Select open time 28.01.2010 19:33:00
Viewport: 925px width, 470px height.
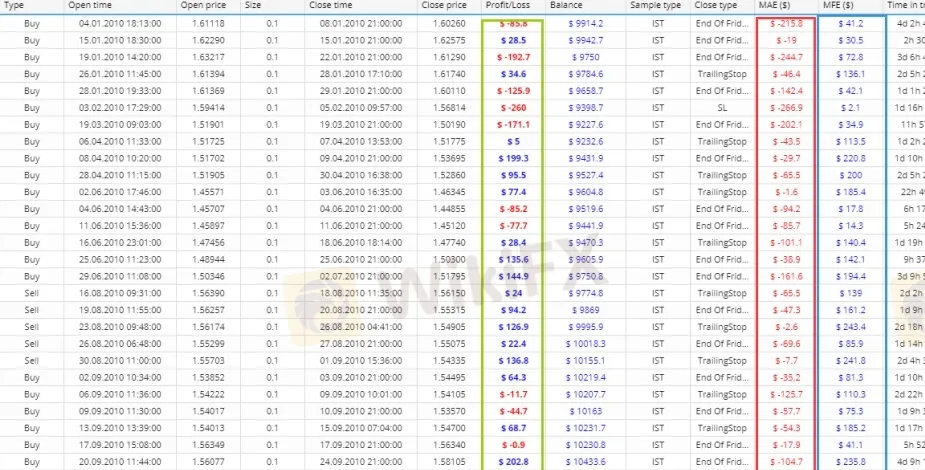(x=120, y=91)
